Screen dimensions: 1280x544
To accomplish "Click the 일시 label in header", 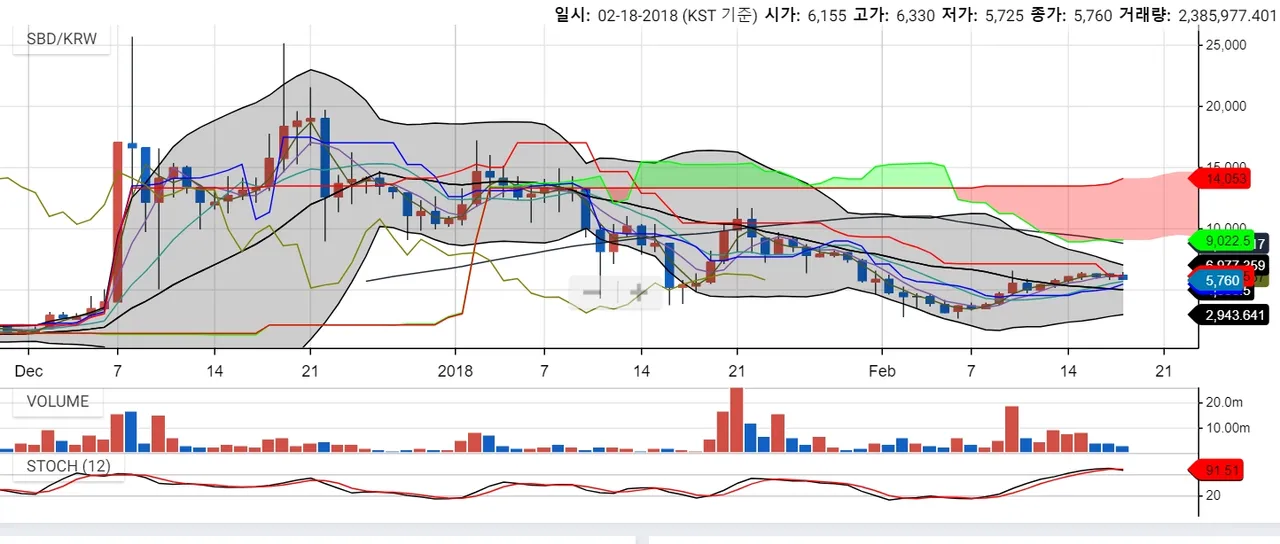I will point(572,15).
